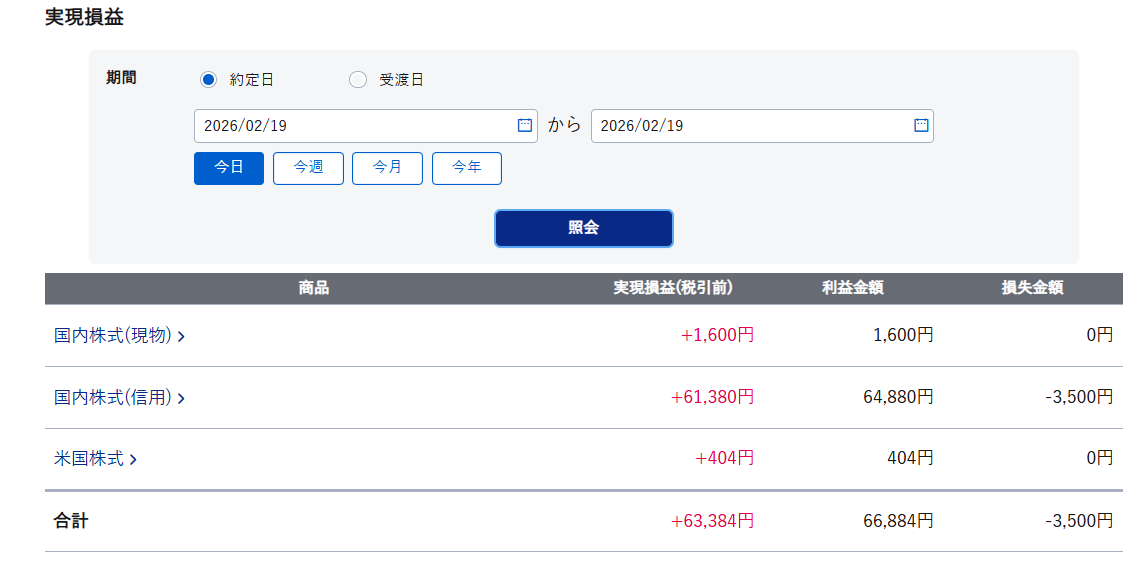Expand chevron next to 国内株式(現物)
Viewport: 1133px width, 562px height.
click(x=181, y=337)
